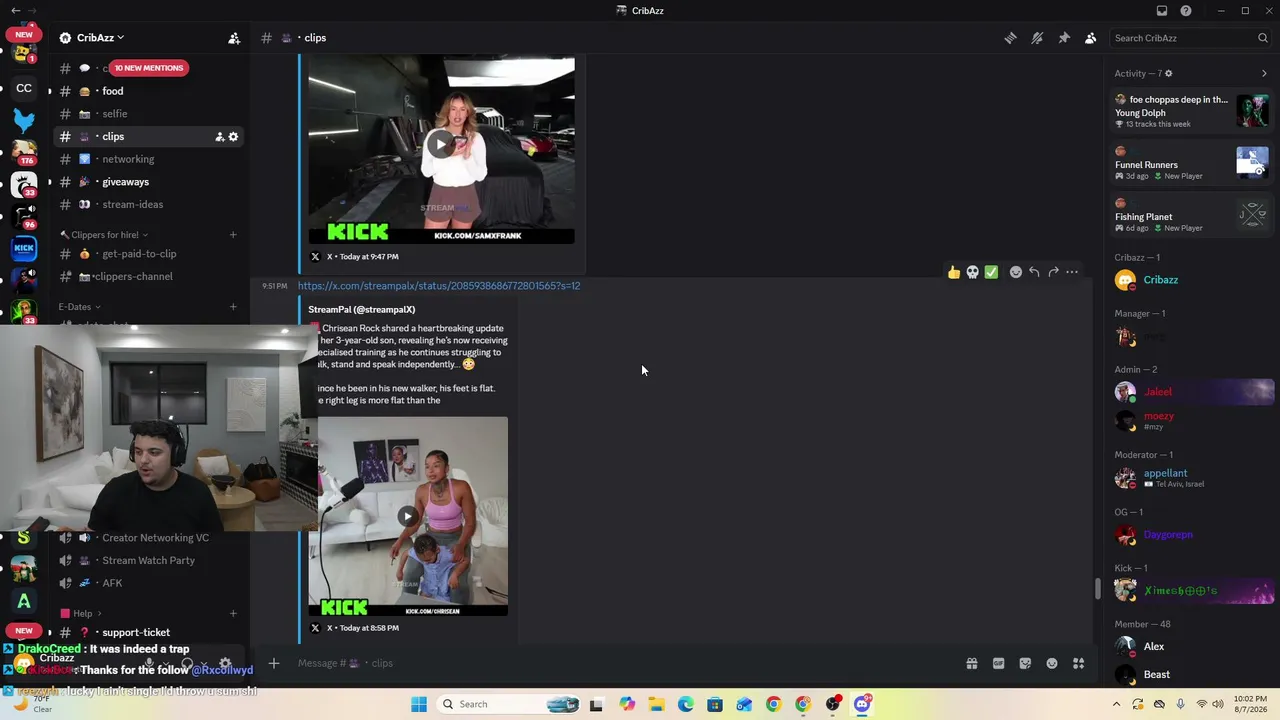Viewport: 1280px width, 720px height.
Task: Open the sticker picker
Action: tap(1025, 663)
